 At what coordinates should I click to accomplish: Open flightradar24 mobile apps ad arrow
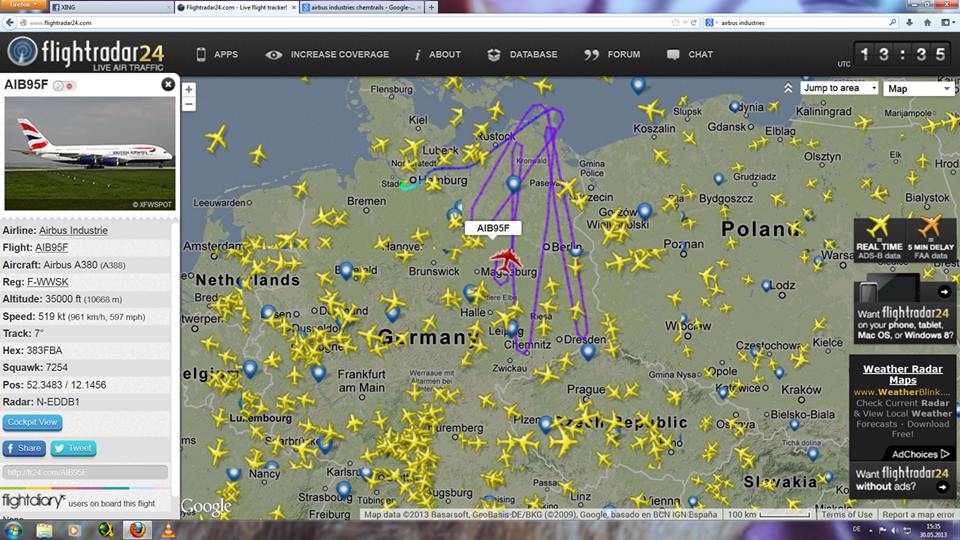click(944, 292)
